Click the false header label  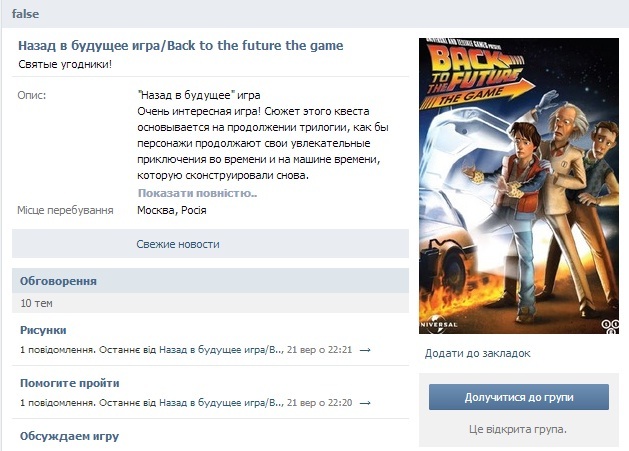[x=25, y=14]
